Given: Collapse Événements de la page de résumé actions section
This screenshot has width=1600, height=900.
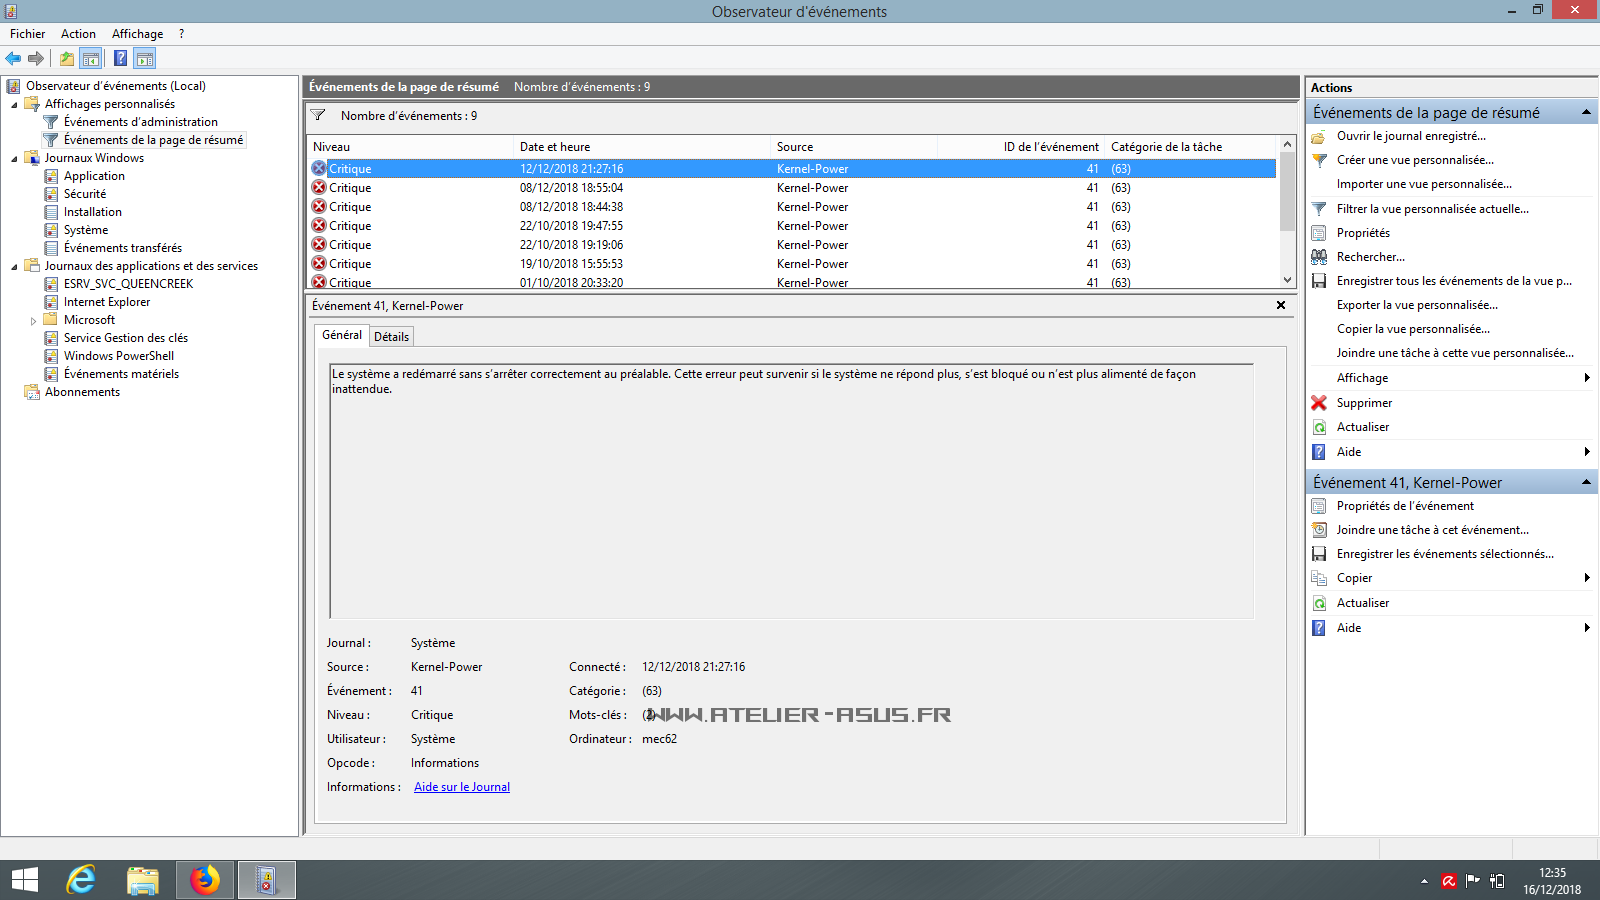Looking at the screenshot, I should coord(1586,112).
